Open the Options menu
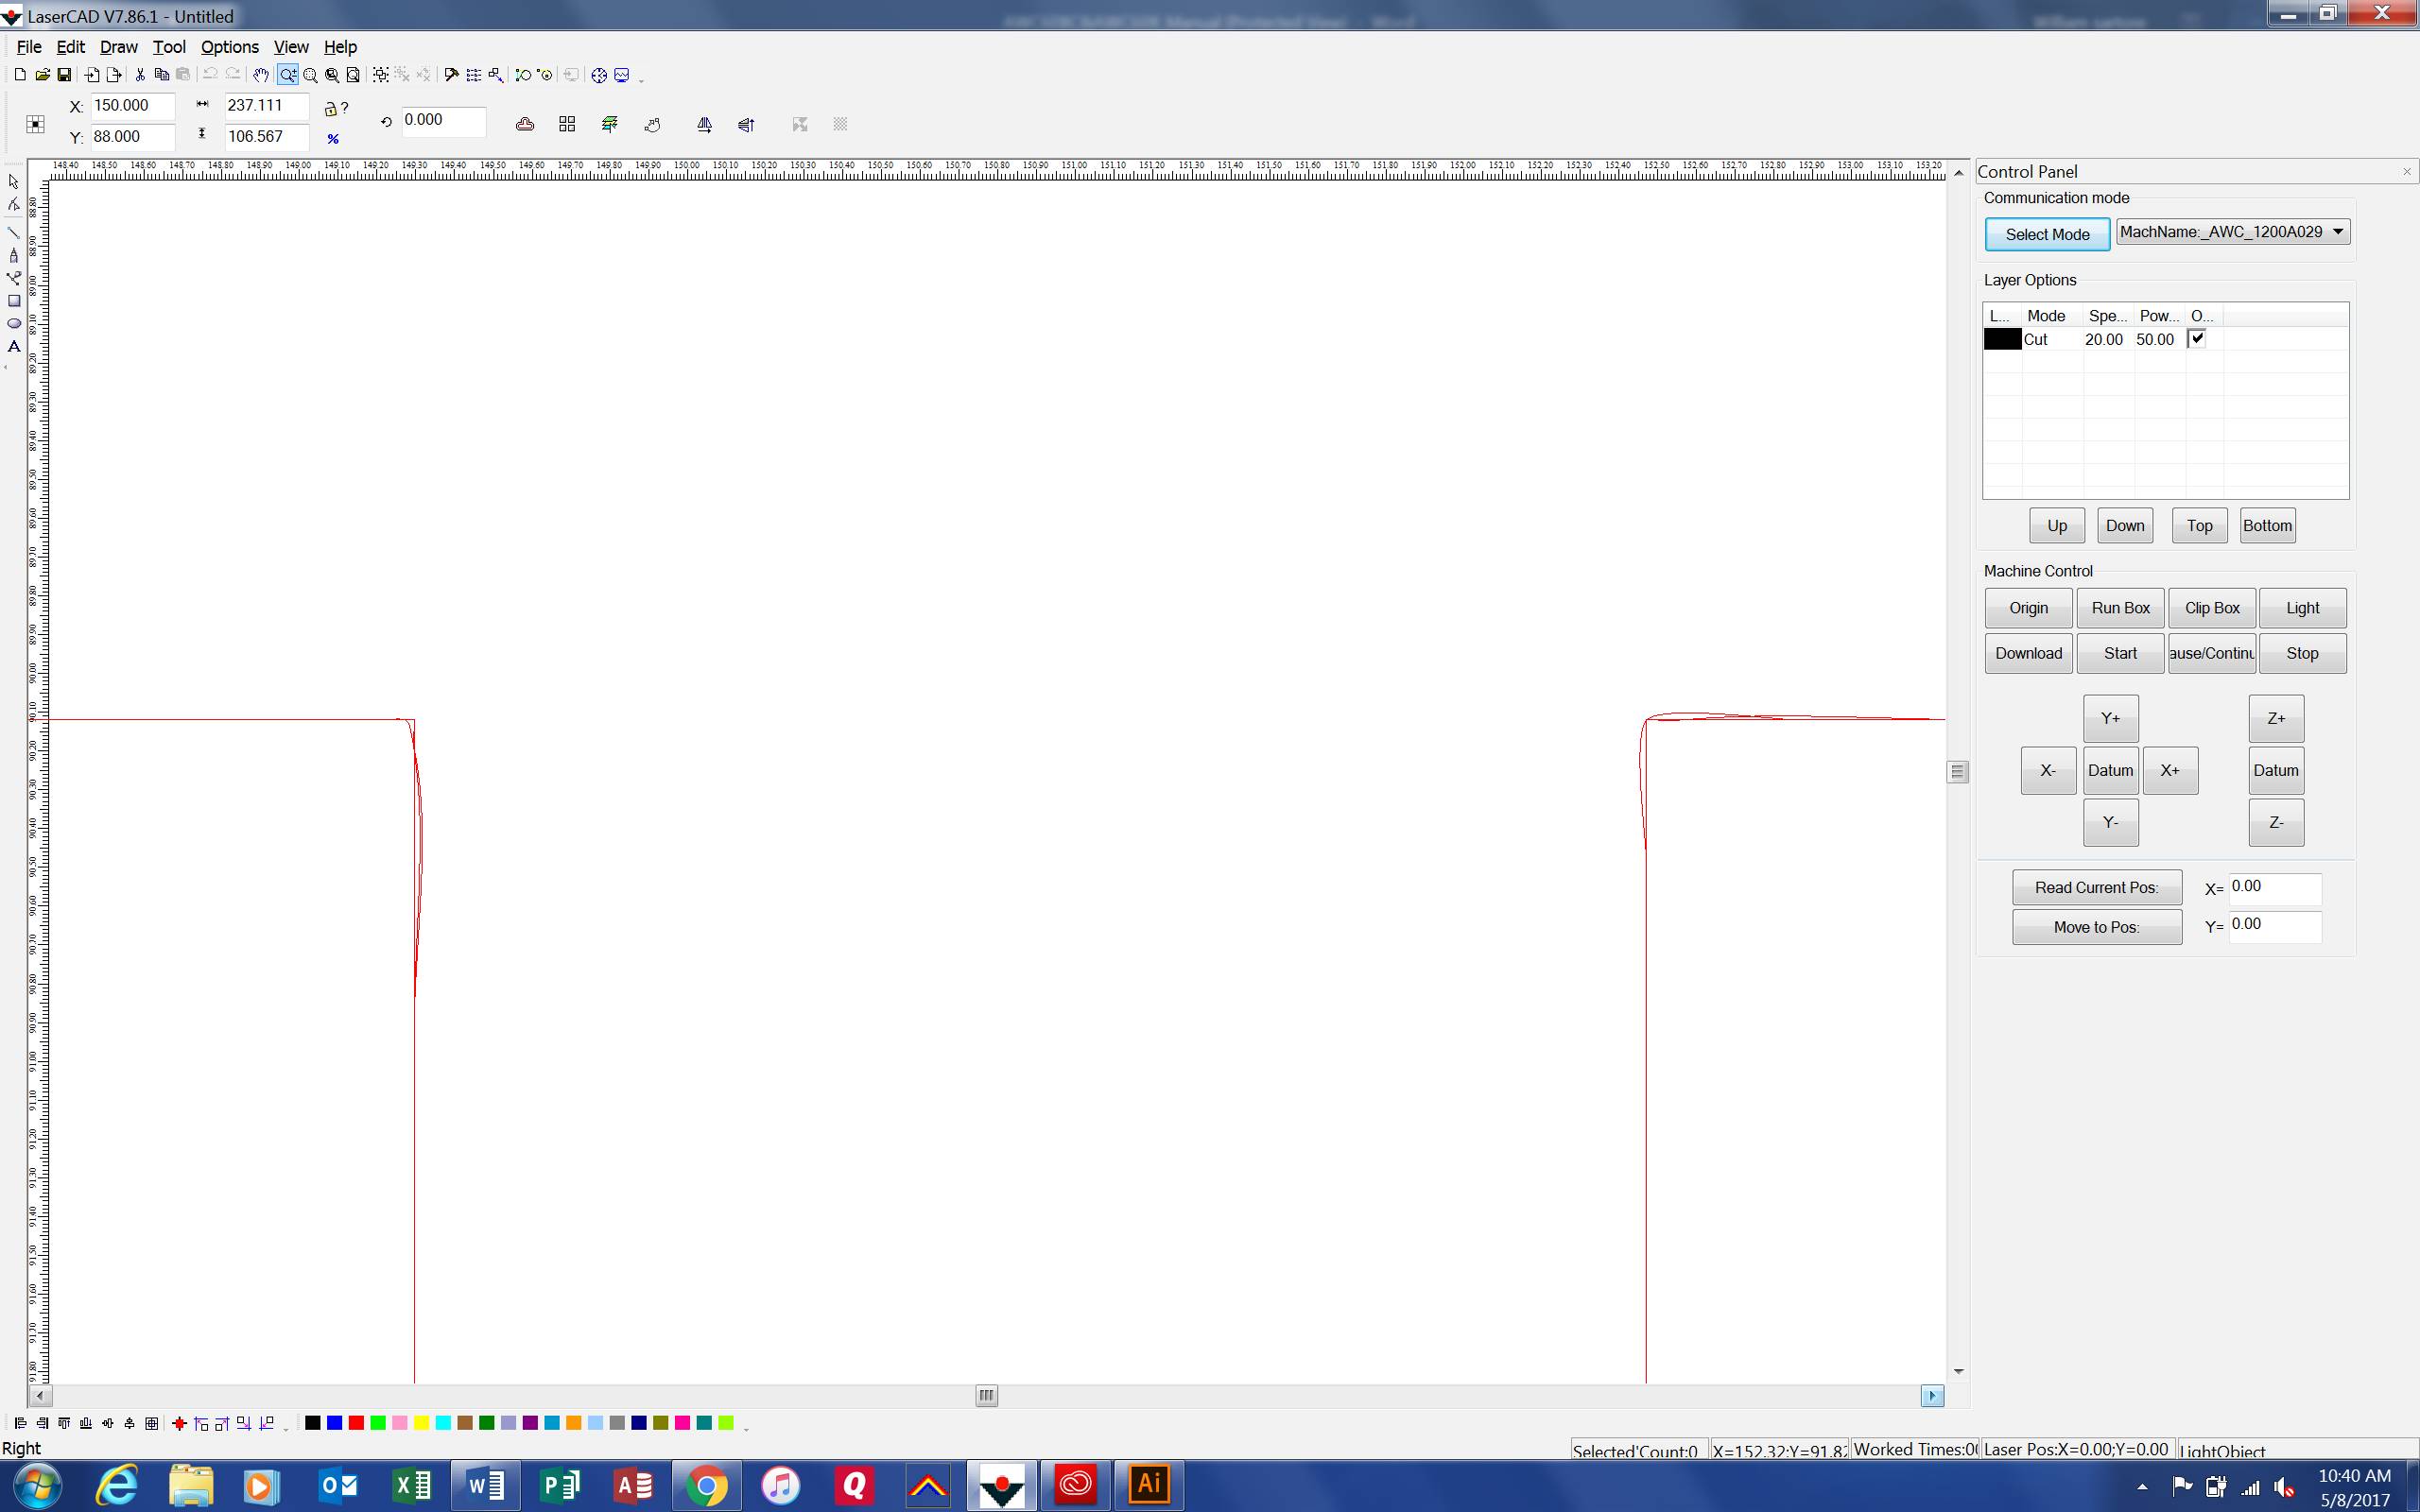2420x1512 pixels. point(229,47)
